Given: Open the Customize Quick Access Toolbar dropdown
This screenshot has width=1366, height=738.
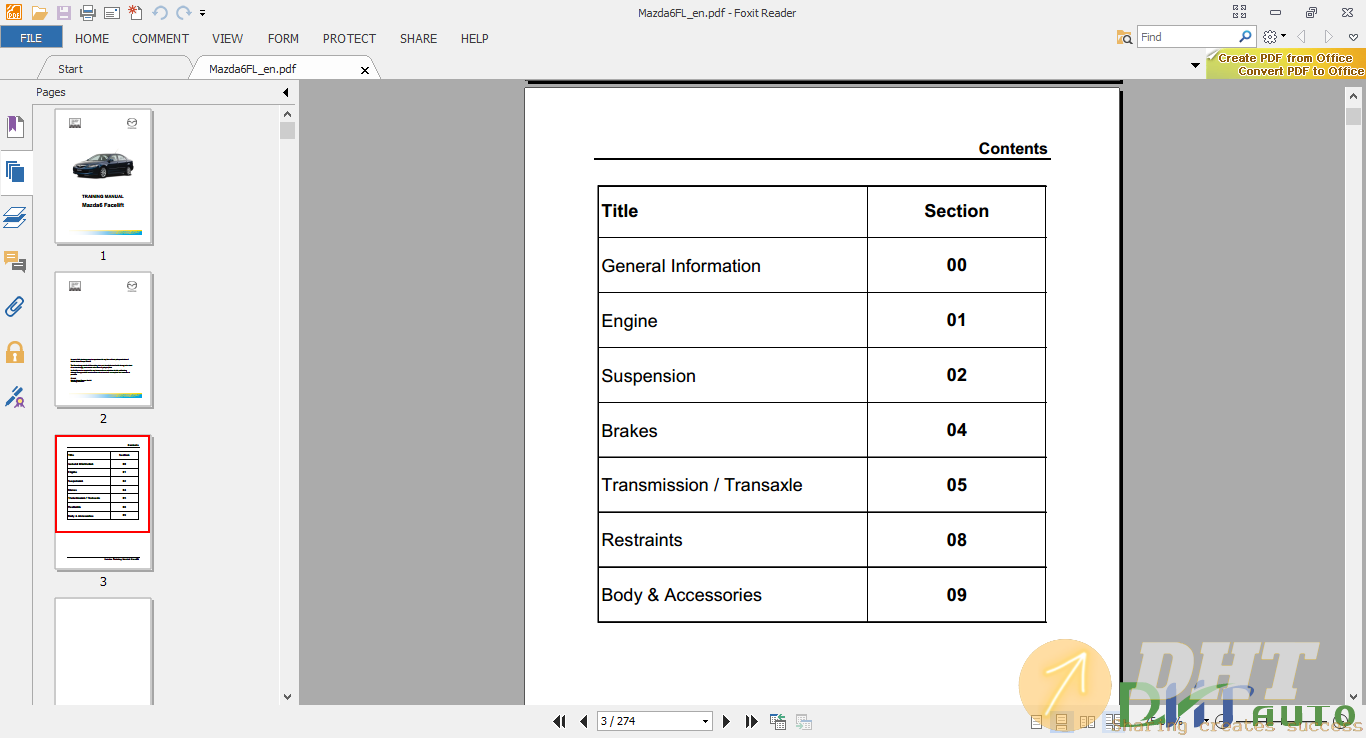Looking at the screenshot, I should click(x=203, y=14).
